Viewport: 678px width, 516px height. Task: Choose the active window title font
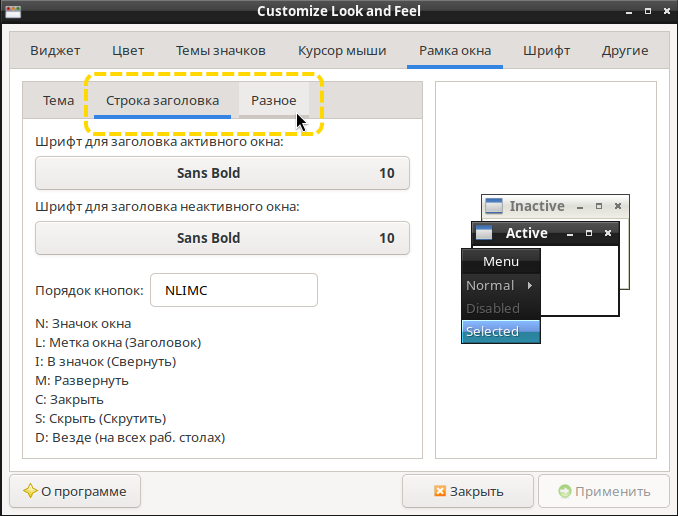point(222,173)
